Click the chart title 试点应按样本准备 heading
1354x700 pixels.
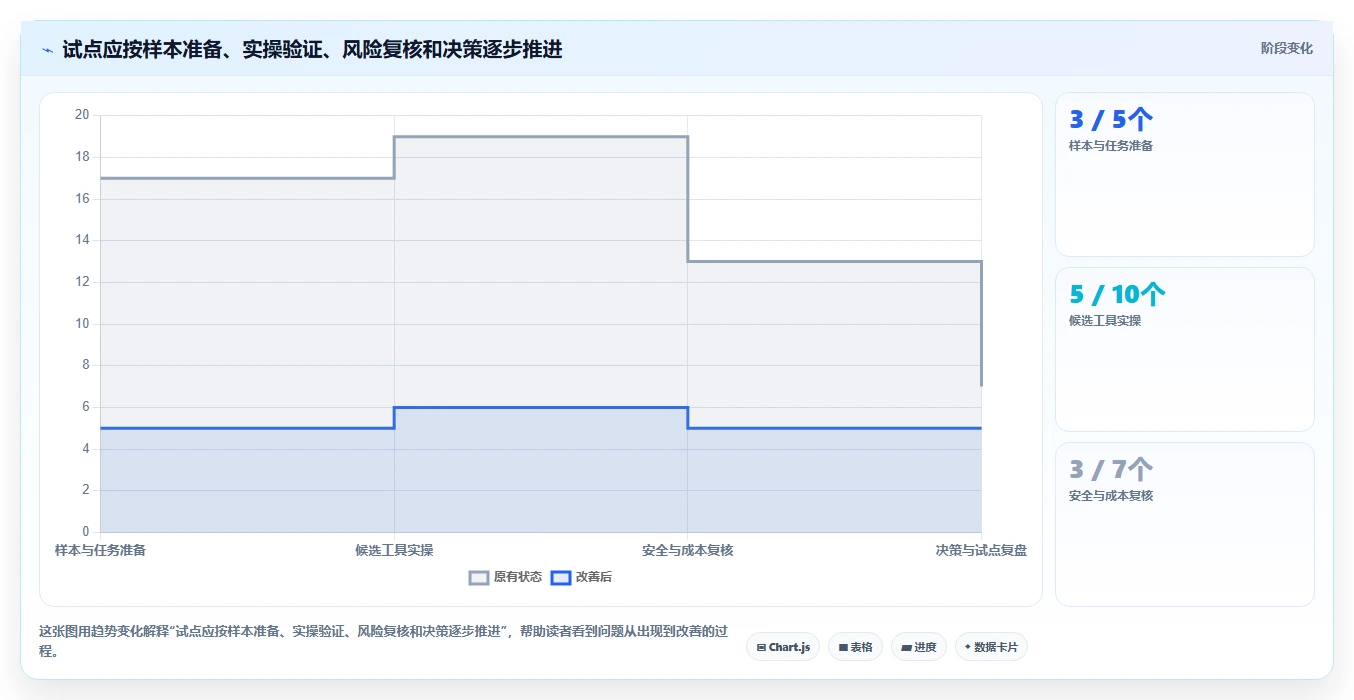[x=312, y=49]
